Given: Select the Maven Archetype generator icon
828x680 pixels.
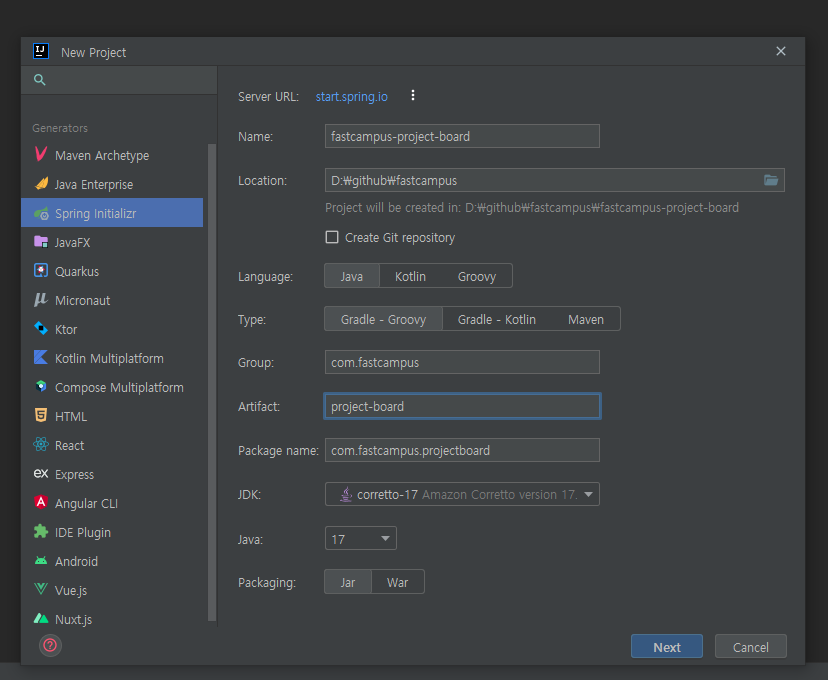Looking at the screenshot, I should [41, 155].
